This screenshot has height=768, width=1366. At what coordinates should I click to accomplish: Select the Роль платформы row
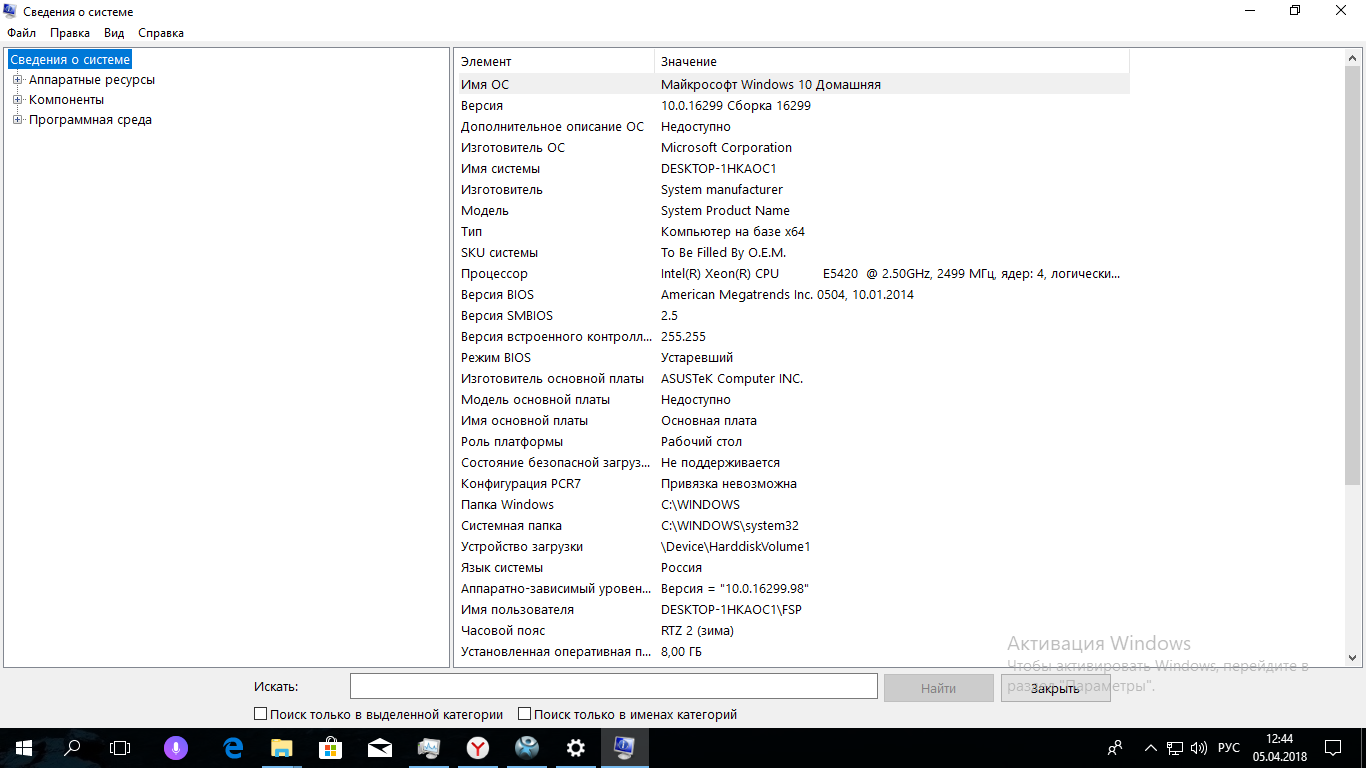click(794, 442)
